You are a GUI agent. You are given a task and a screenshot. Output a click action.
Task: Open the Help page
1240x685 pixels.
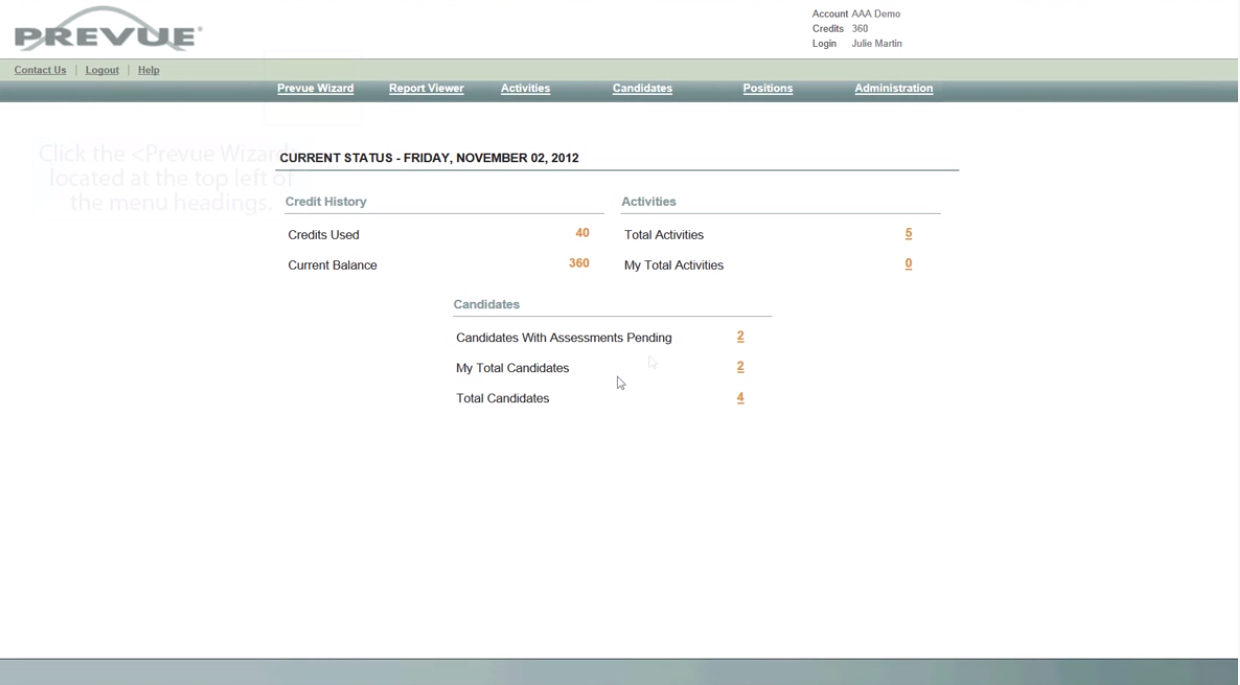(148, 69)
